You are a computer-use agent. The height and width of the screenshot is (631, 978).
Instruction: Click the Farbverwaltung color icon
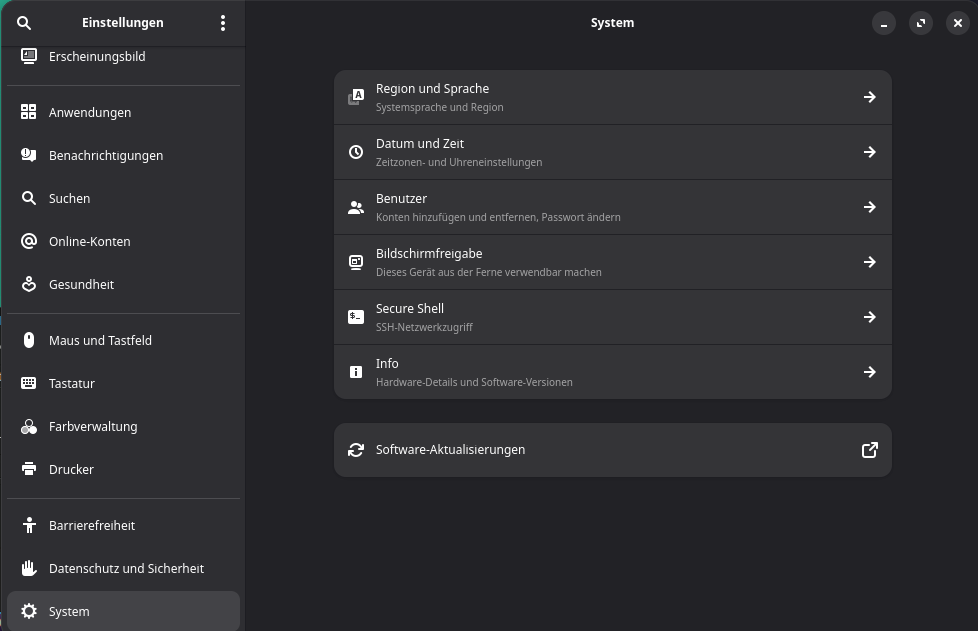point(29,427)
